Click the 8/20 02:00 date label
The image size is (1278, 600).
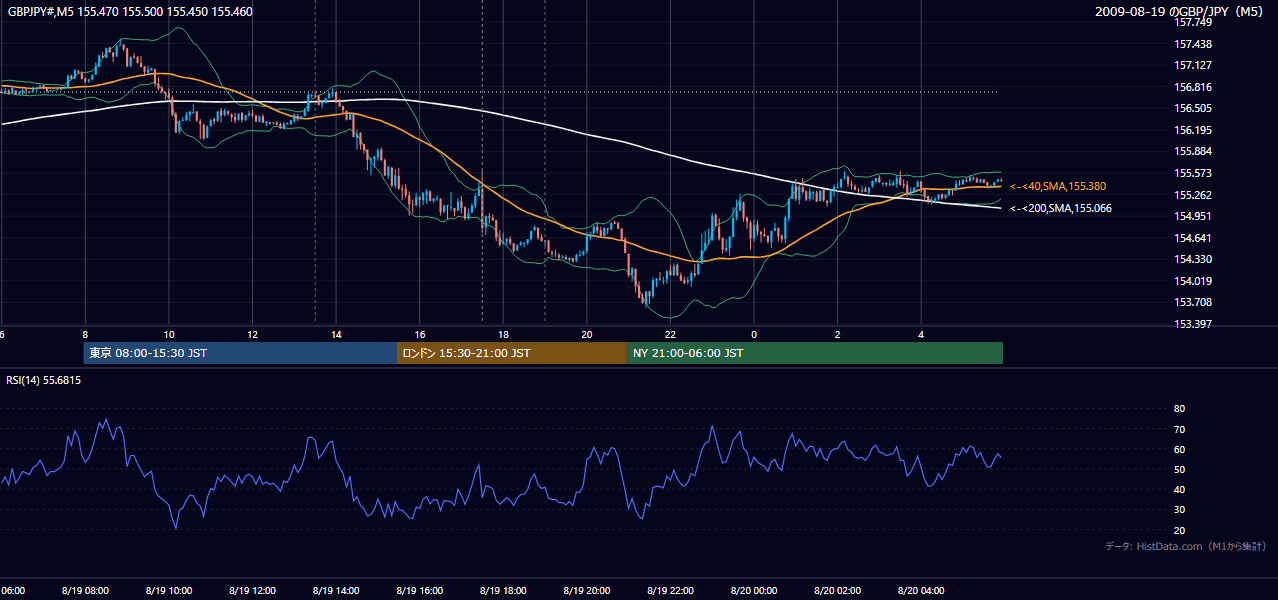[837, 590]
